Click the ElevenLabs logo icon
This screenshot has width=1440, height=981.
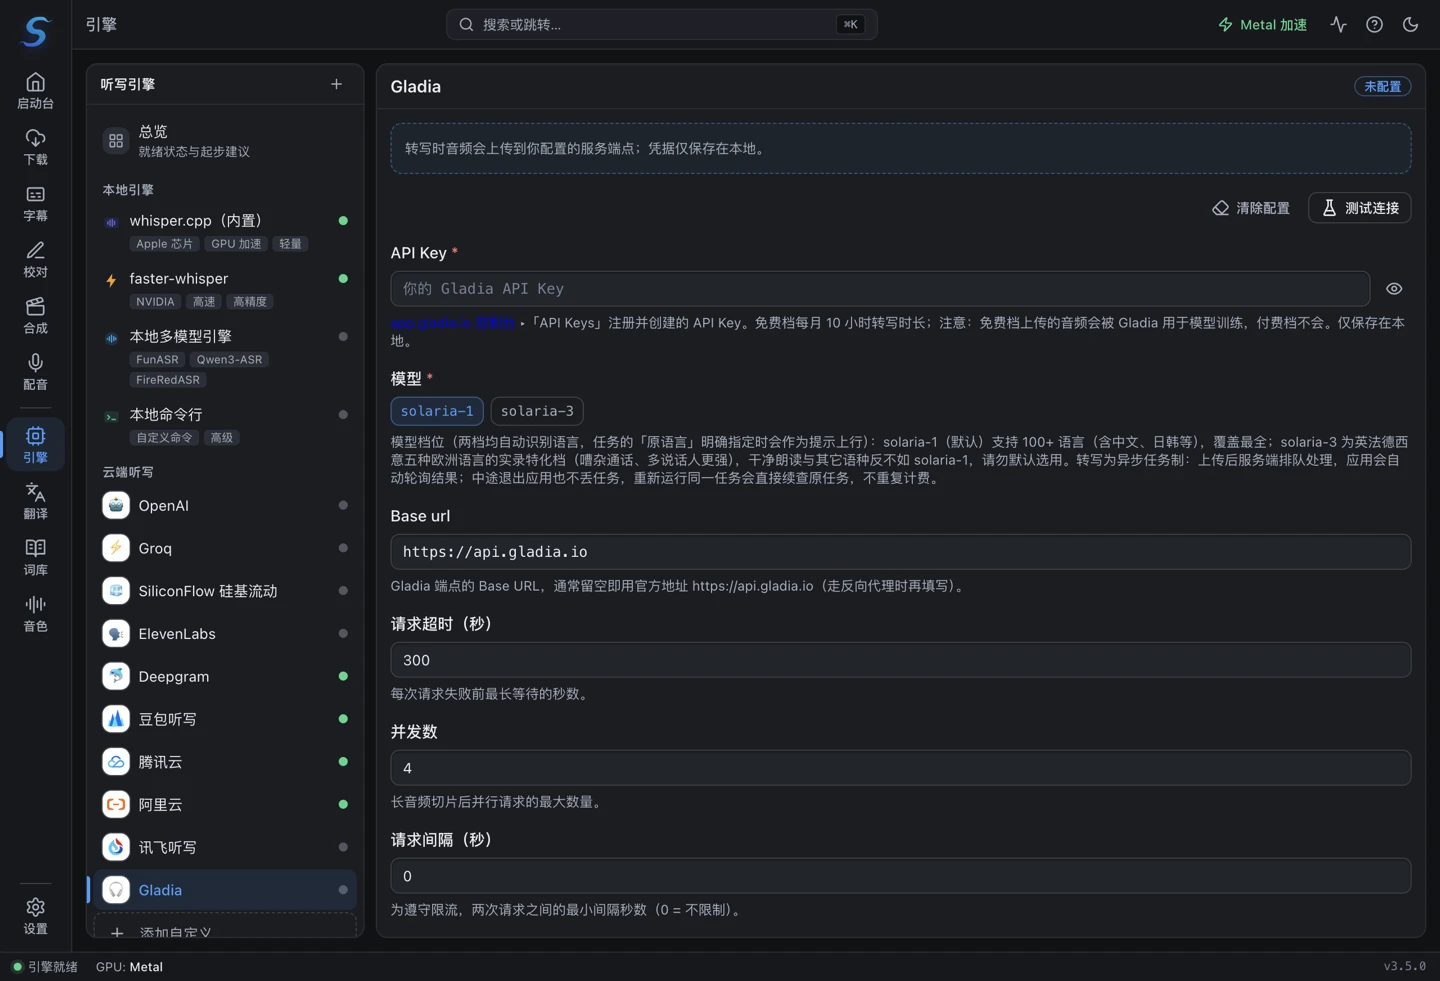[x=116, y=633]
